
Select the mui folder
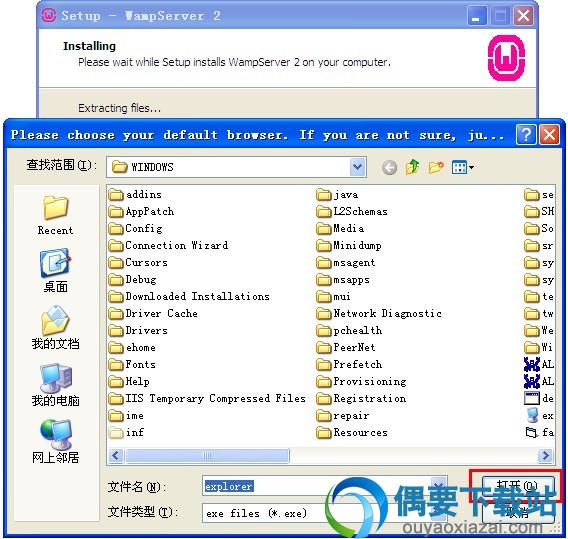333,297
